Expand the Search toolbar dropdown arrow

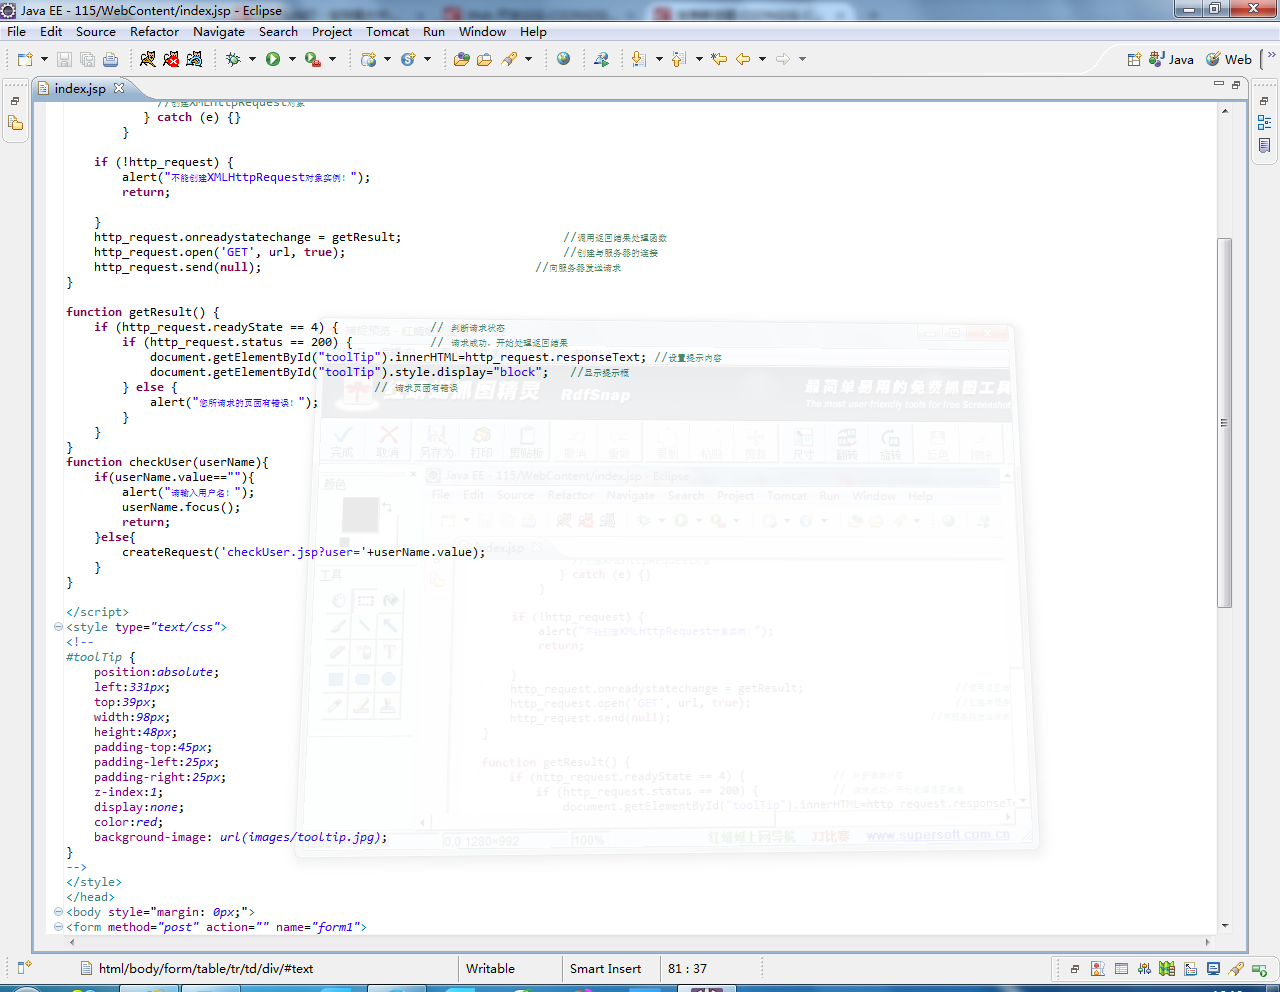click(528, 59)
